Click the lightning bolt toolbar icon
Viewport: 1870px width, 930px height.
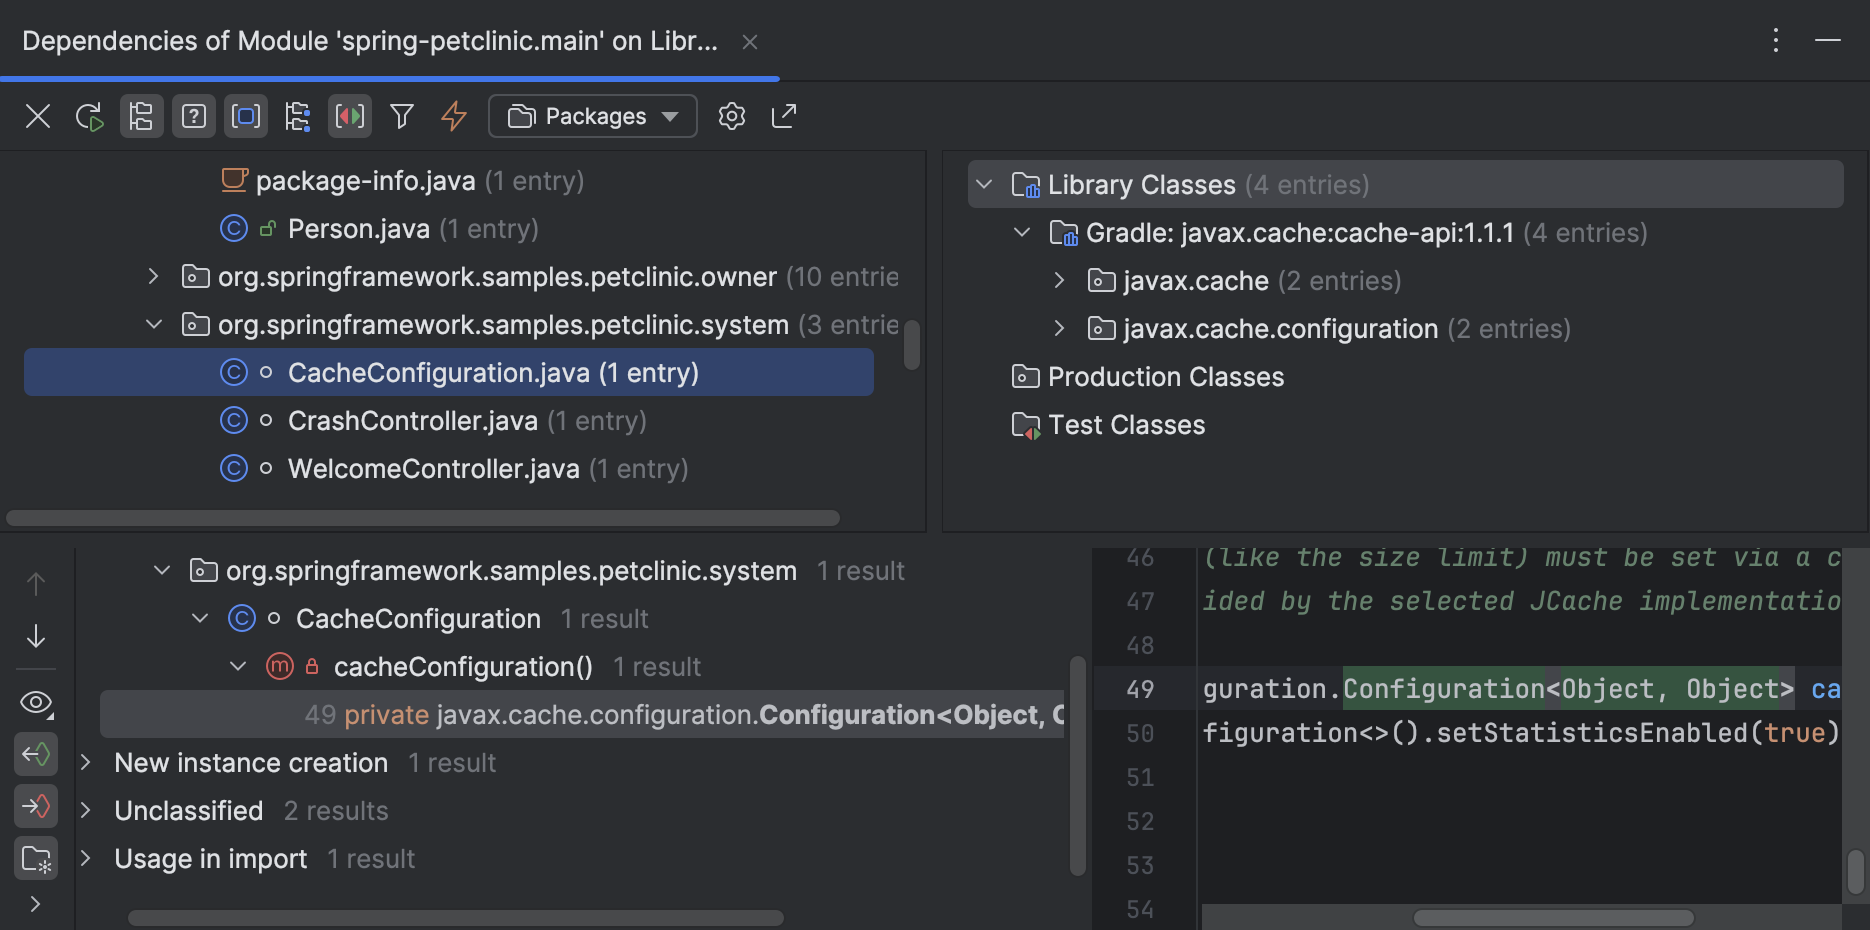coord(454,116)
